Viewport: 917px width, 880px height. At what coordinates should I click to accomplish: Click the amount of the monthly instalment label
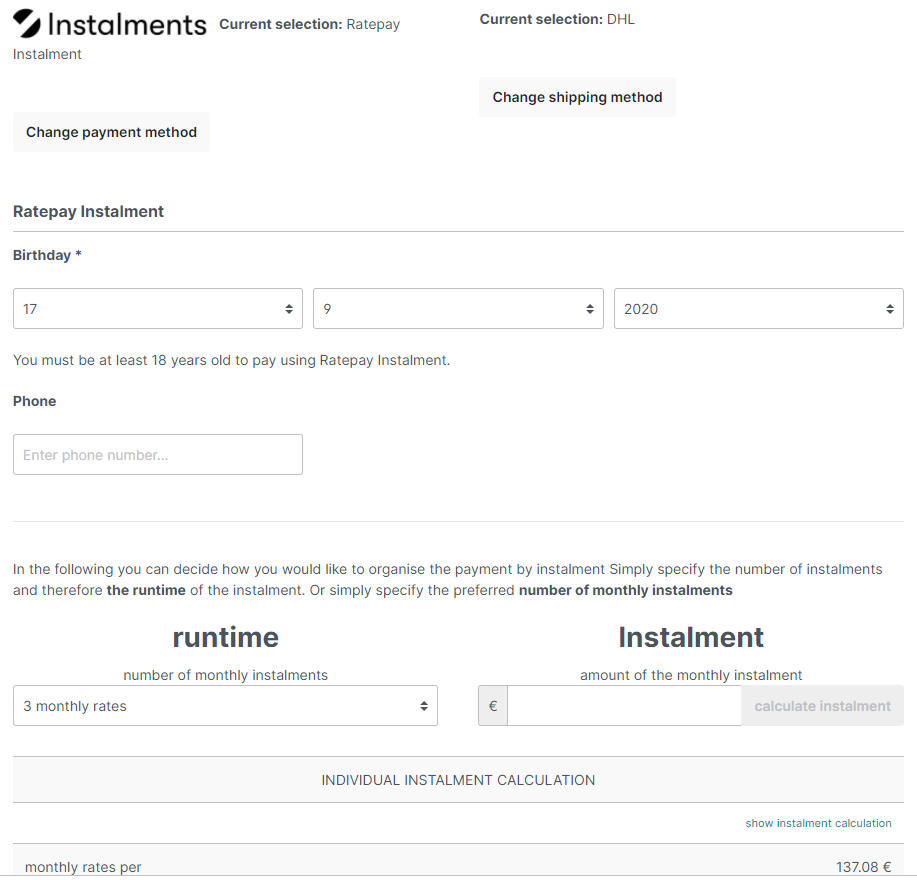point(691,675)
